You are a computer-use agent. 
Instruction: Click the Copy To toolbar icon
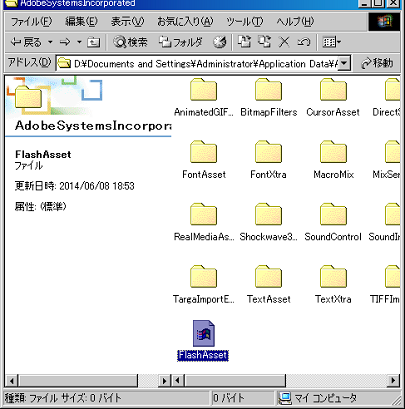(264, 42)
